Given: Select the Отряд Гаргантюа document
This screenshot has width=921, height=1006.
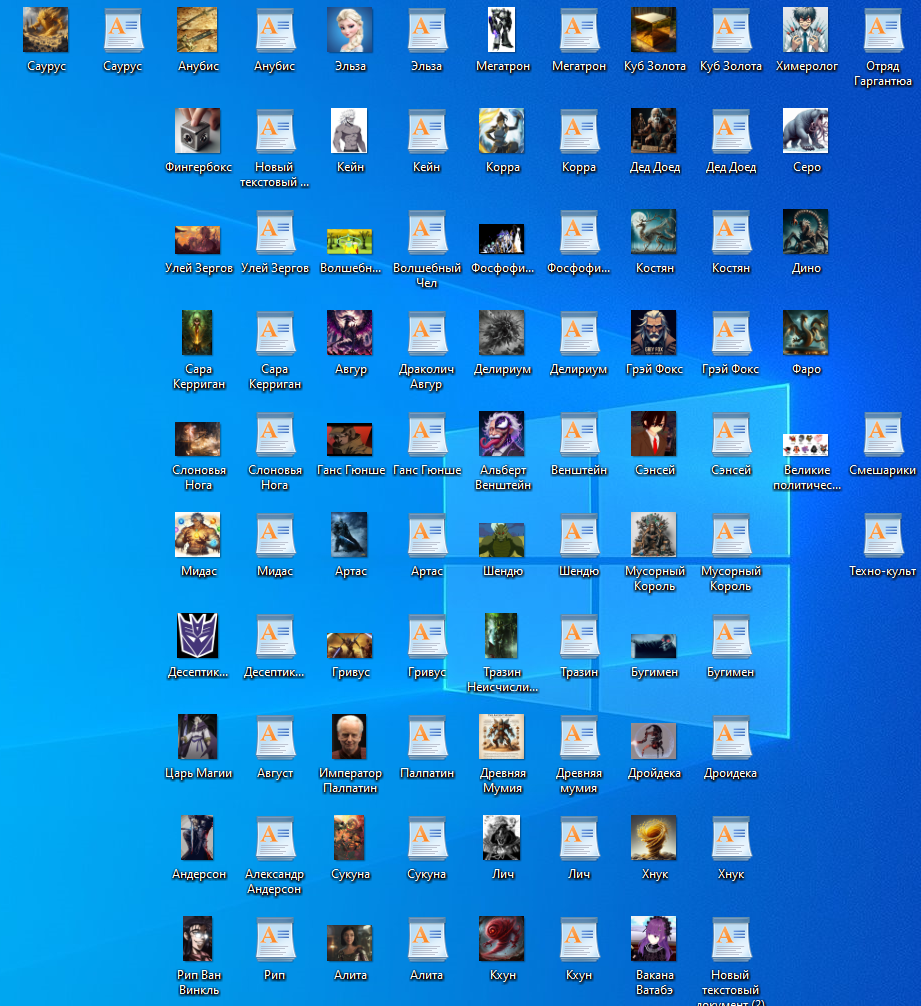Looking at the screenshot, I should click(883, 30).
